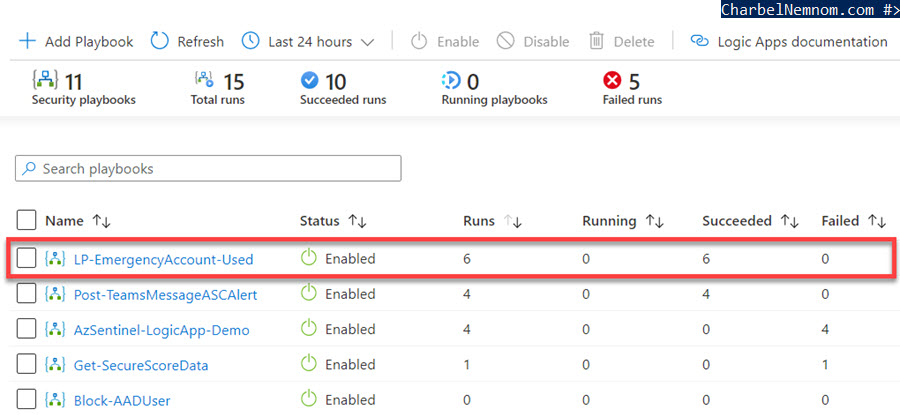Viewport: 900px width, 415px height.
Task: Click into the Search playbooks field
Action: coord(208,169)
